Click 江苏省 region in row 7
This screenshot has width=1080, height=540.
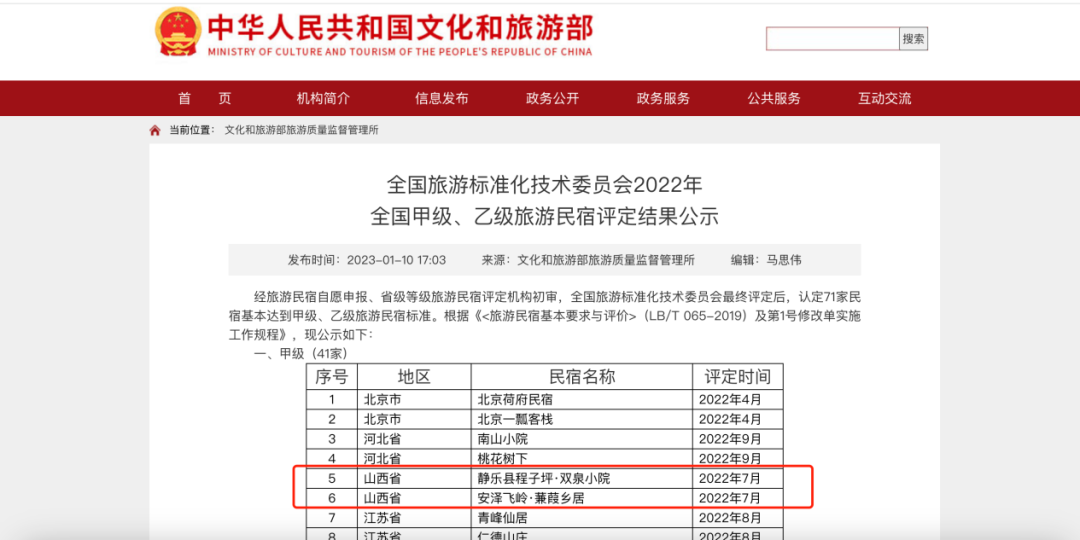(x=382, y=518)
